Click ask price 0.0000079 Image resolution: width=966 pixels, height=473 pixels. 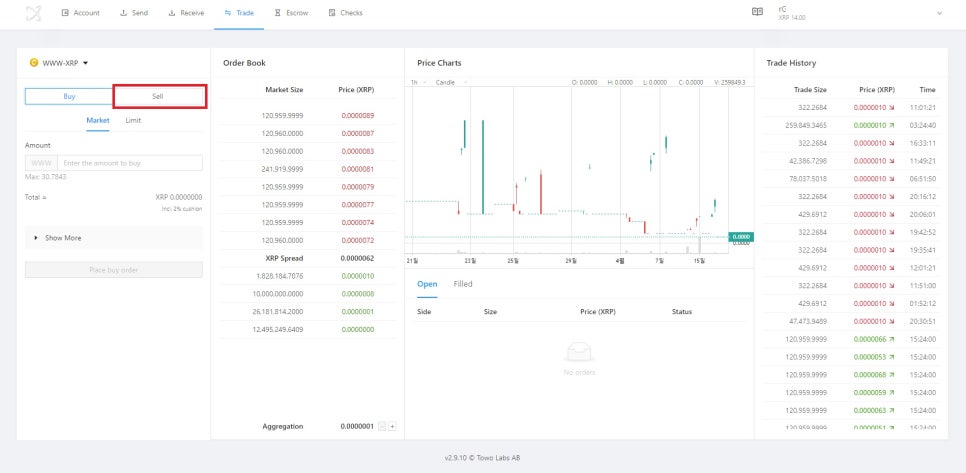(x=358, y=187)
